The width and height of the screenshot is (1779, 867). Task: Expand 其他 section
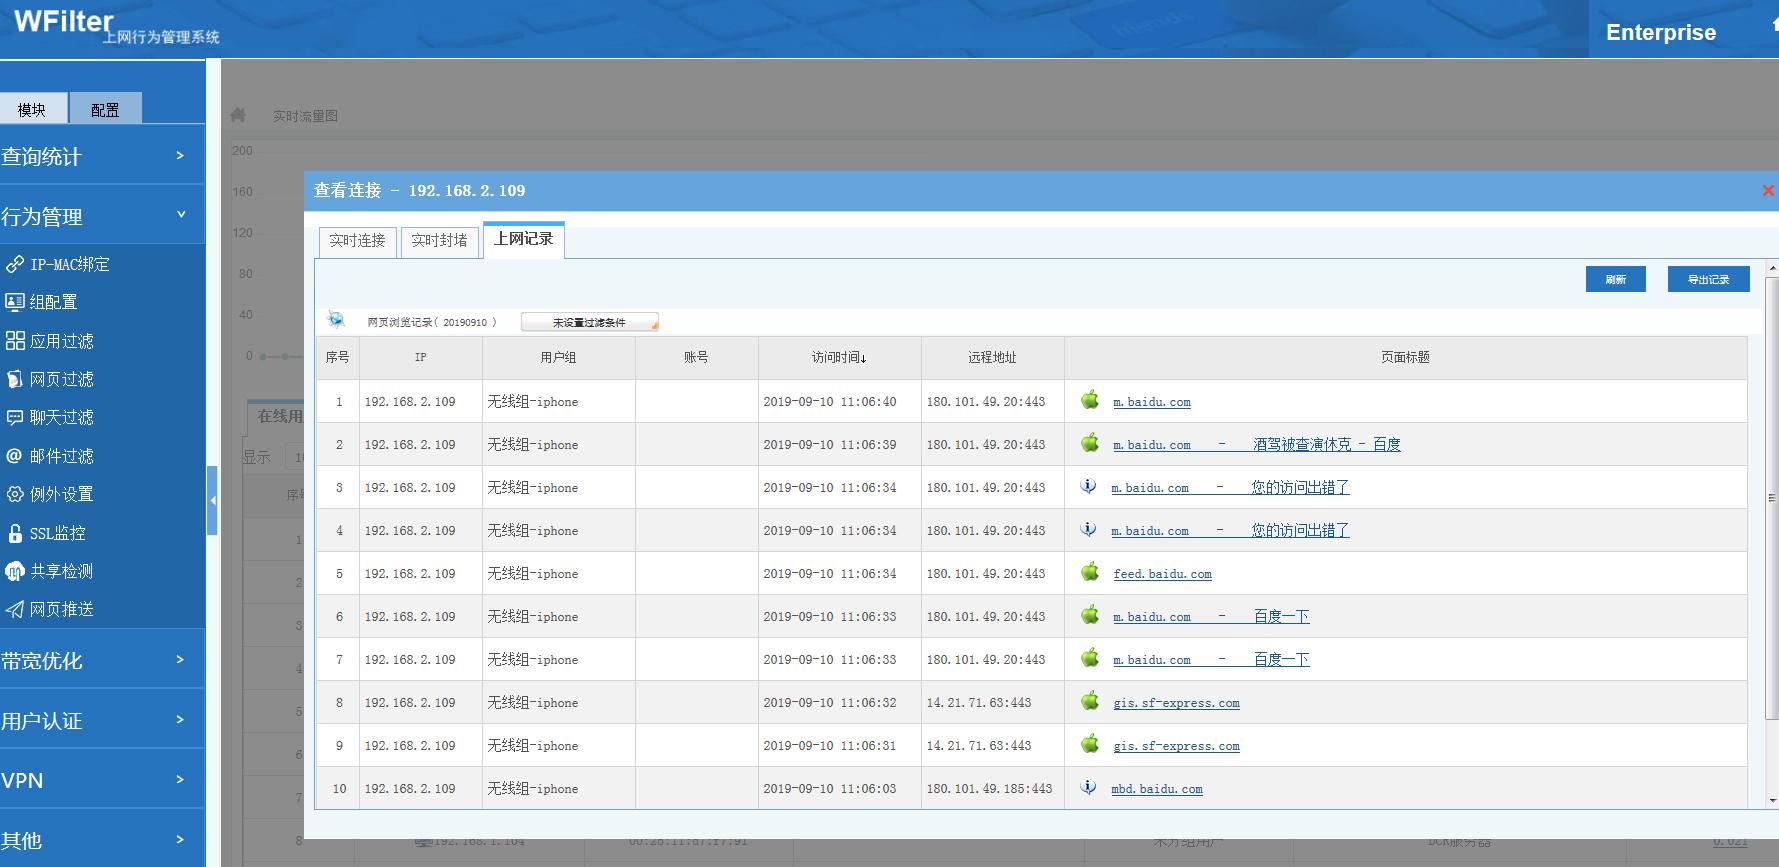[x=102, y=839]
